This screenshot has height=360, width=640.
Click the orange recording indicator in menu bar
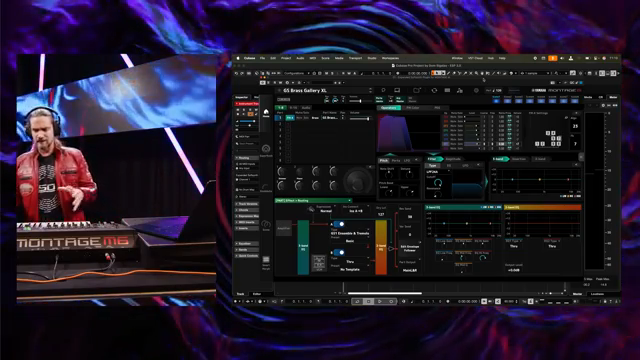[553, 58]
